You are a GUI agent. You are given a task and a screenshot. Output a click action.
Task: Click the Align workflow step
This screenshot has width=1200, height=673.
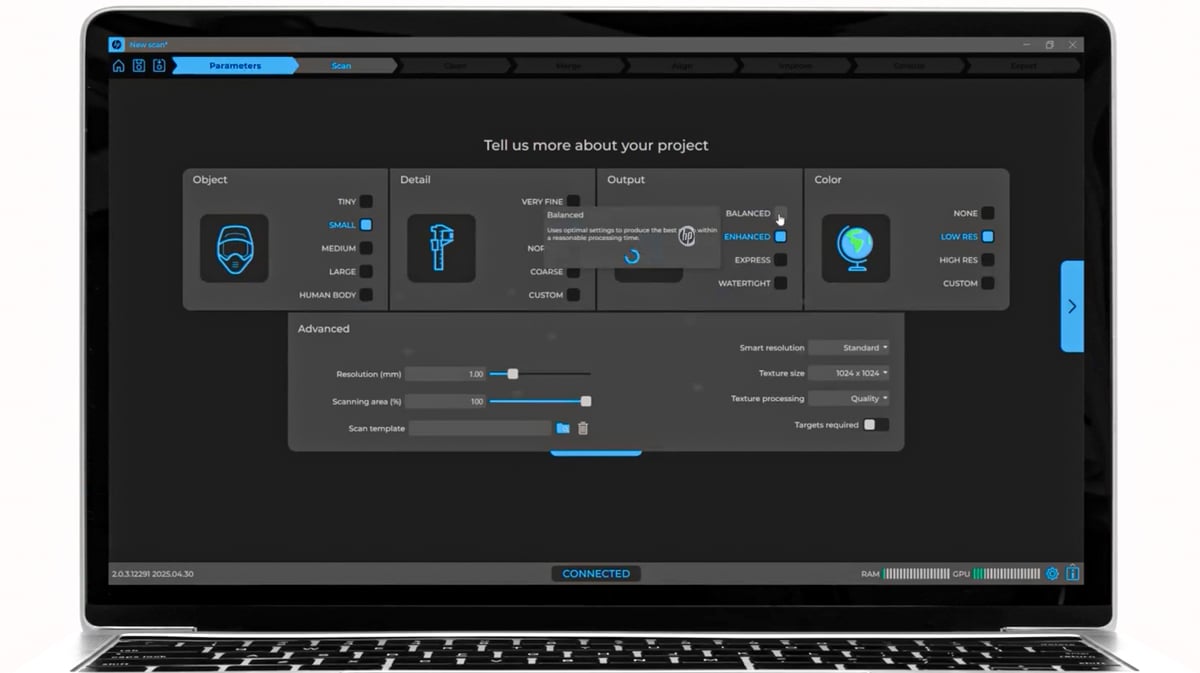(682, 66)
